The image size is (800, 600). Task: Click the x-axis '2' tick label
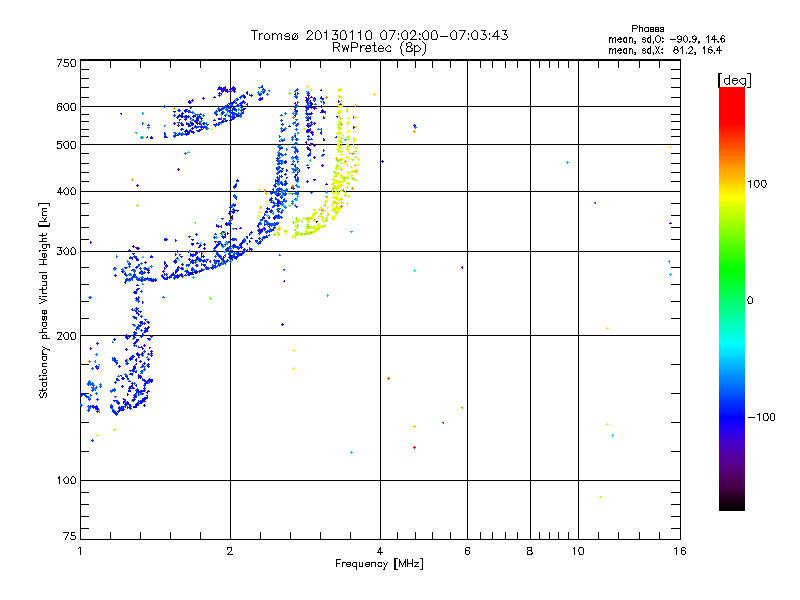230,551
